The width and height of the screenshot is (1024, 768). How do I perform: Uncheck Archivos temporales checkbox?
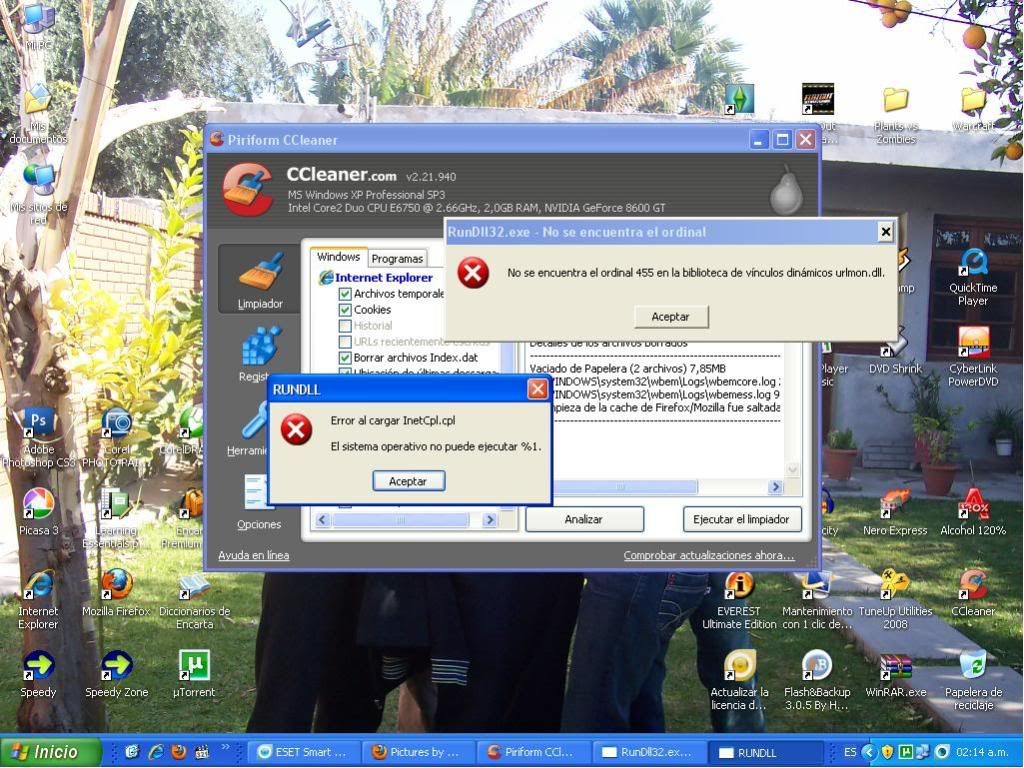coord(345,294)
